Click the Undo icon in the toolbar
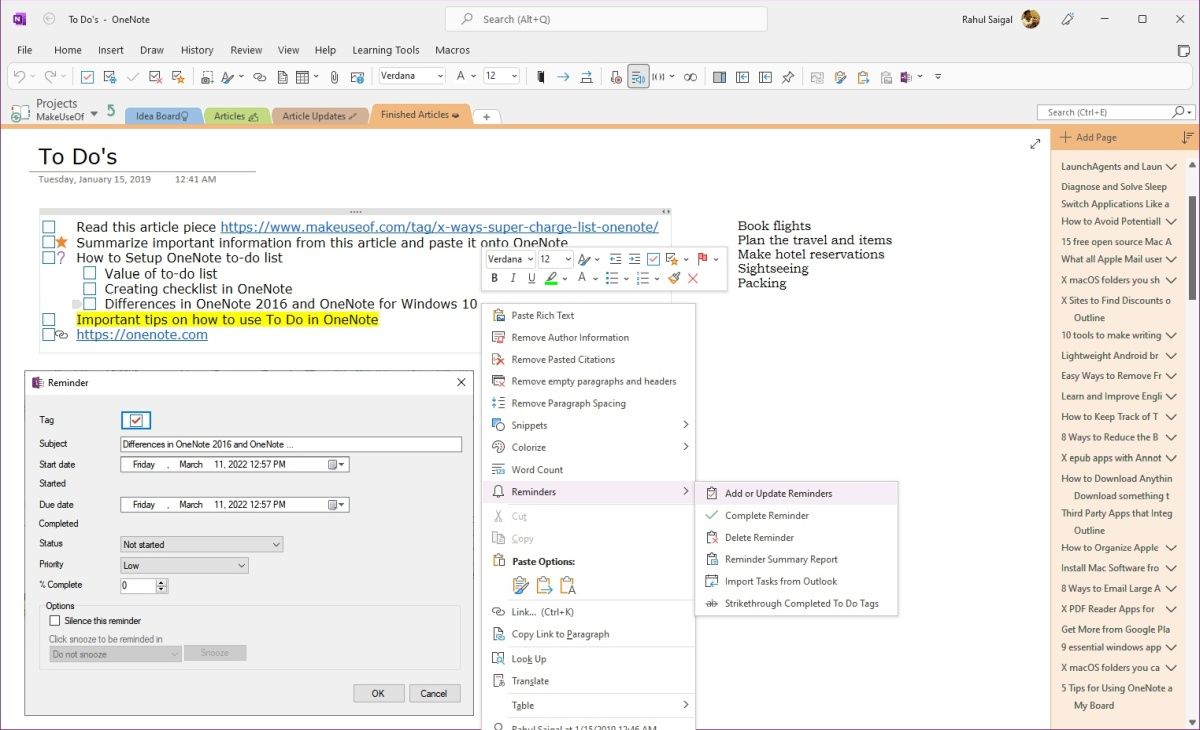This screenshot has width=1200, height=730. click(x=21, y=76)
